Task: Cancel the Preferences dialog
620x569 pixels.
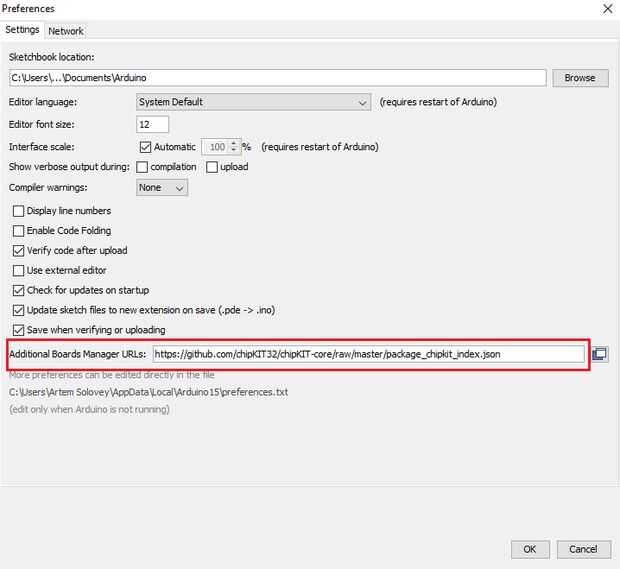Action: pos(584,549)
